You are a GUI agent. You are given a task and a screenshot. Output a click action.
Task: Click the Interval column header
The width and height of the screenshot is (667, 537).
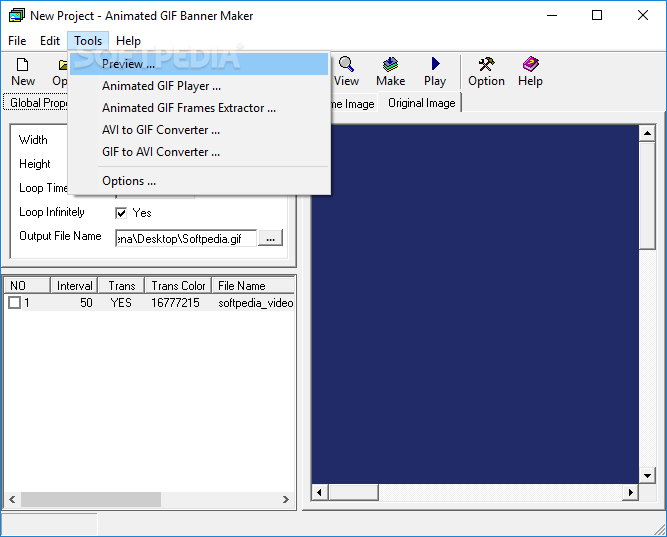pos(74,286)
